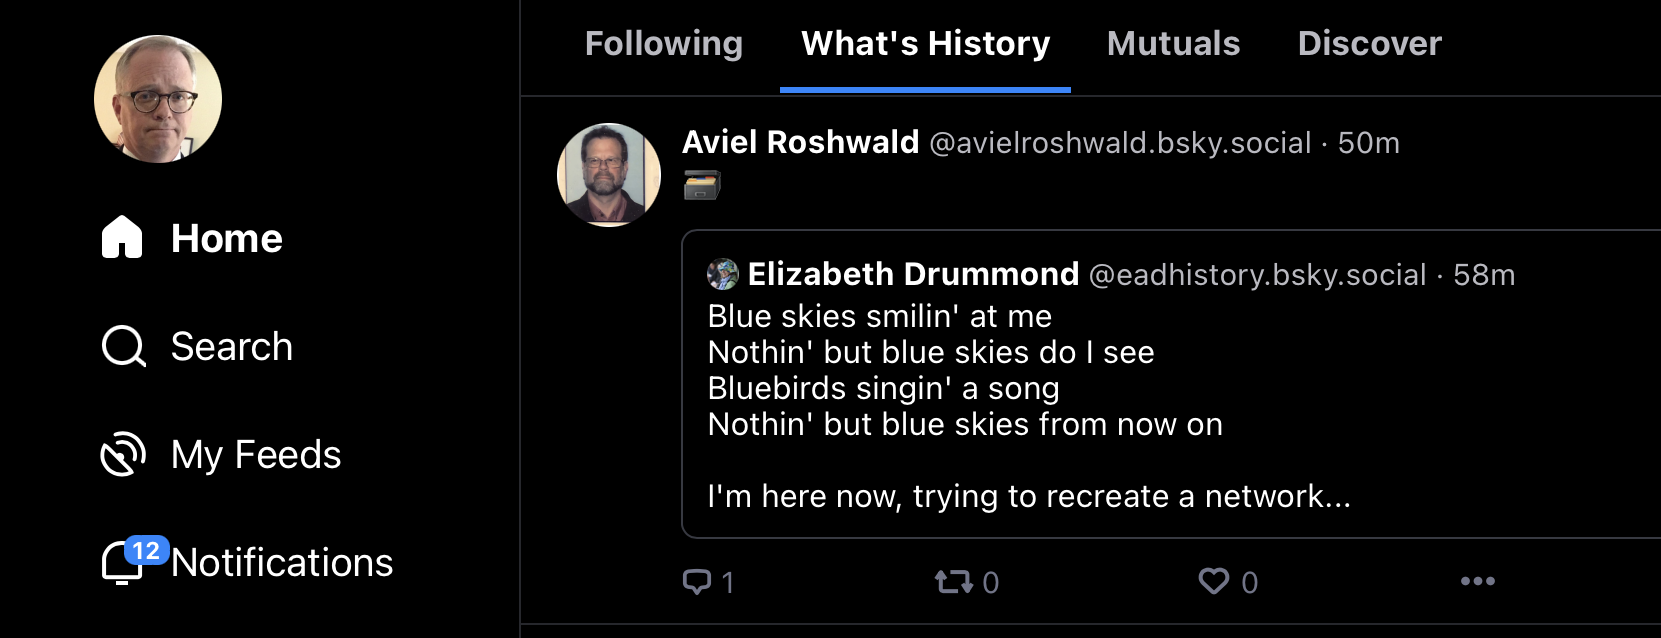Switch to the Following tab
This screenshot has height=638, width=1661.
664,43
